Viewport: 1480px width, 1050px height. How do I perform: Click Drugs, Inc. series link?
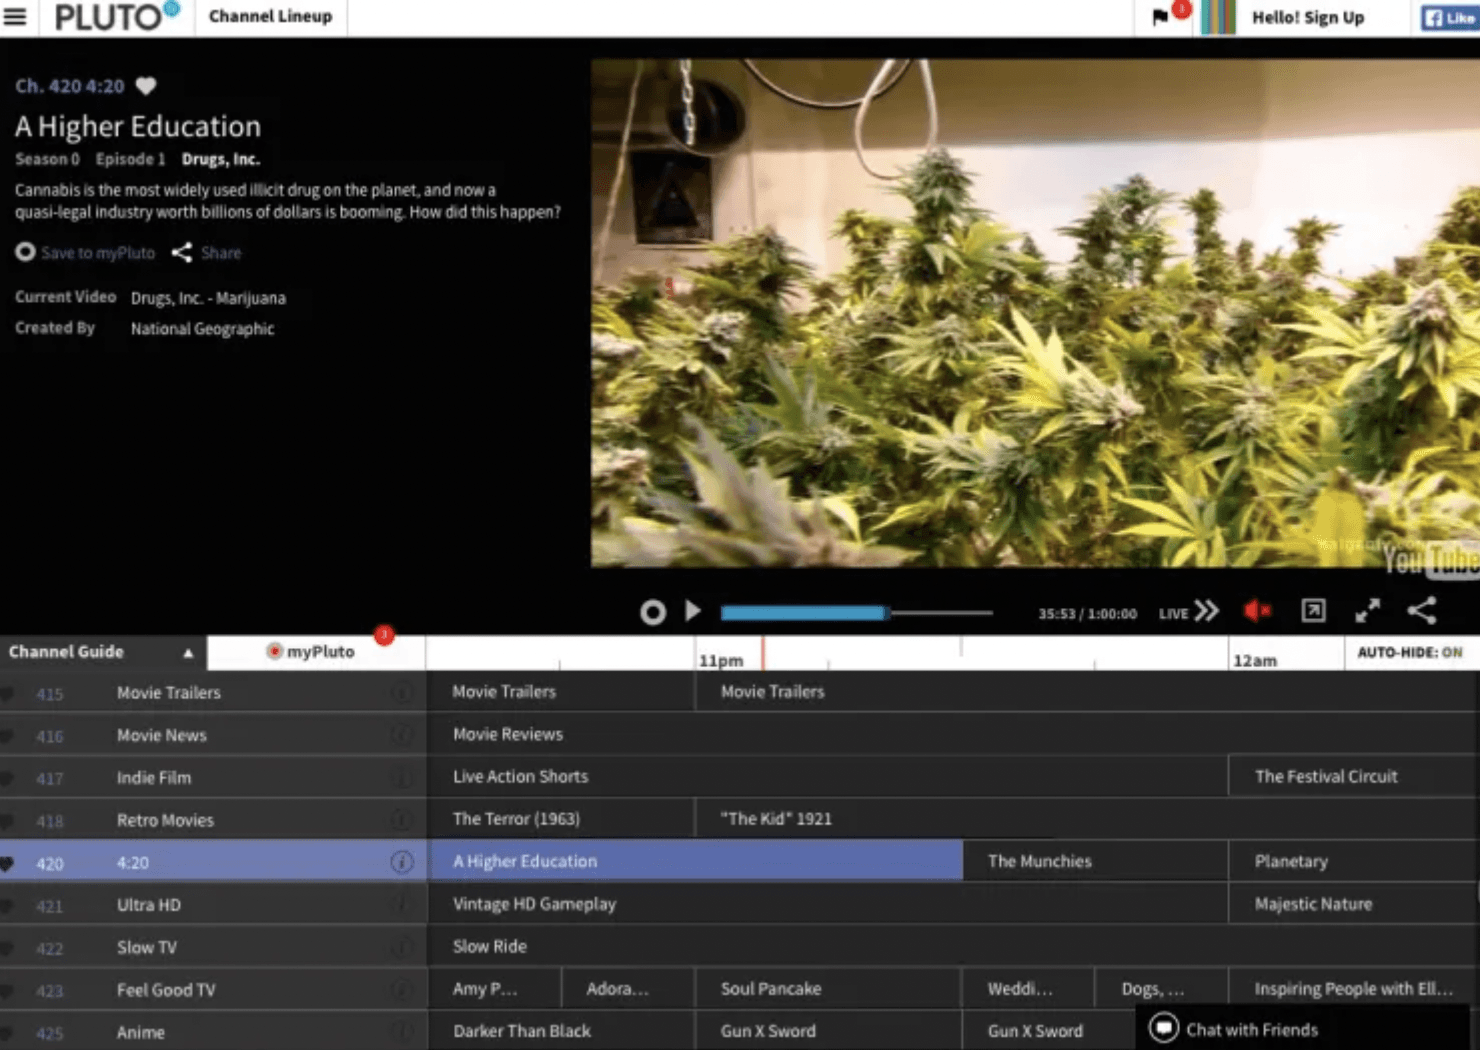coord(221,159)
